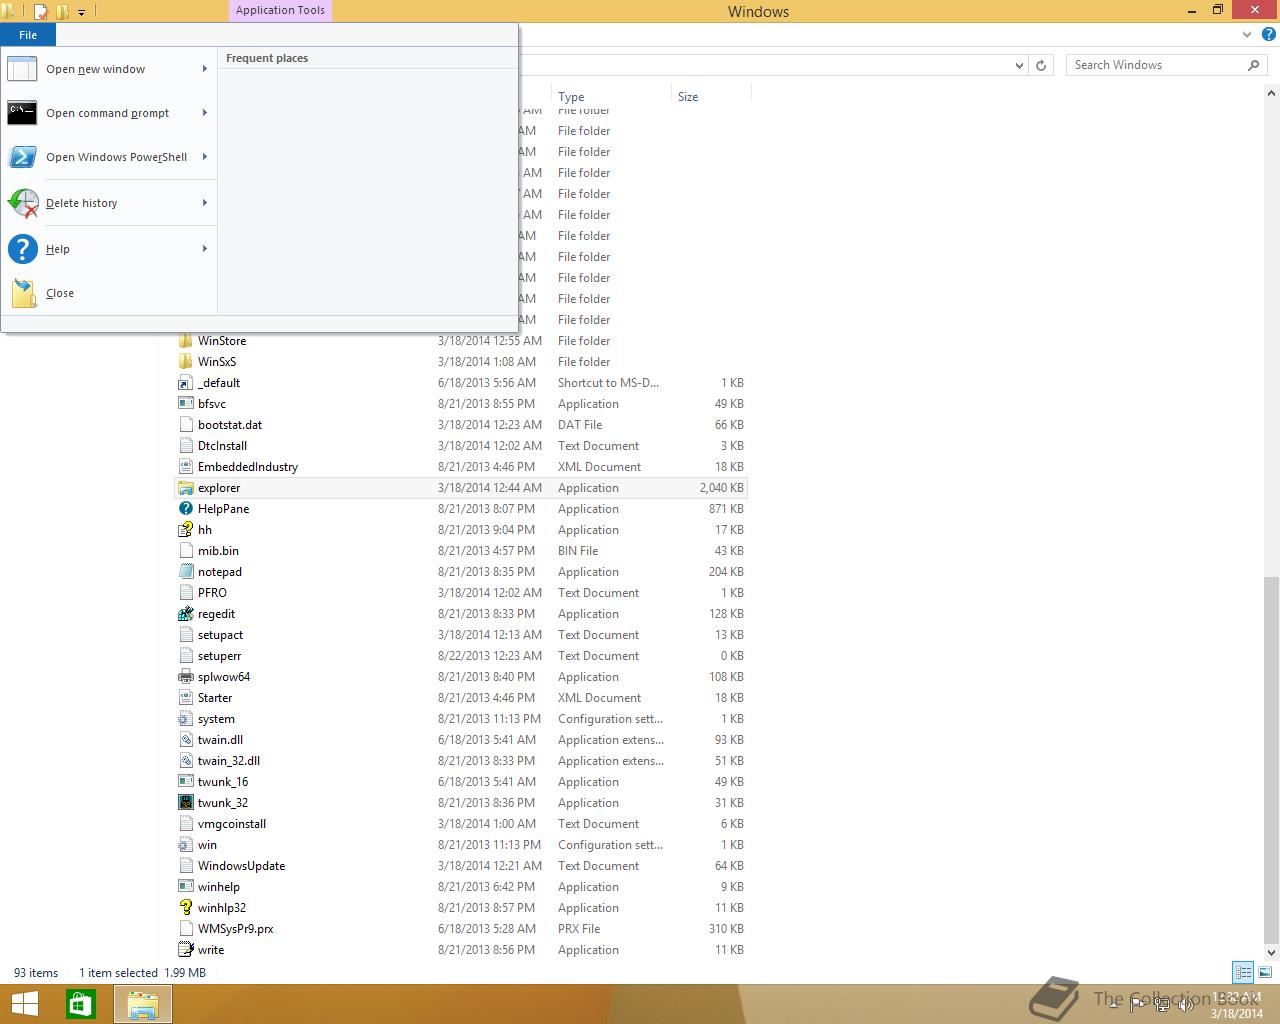Click the File ribbon tab
Screen dimensions: 1280x1024
28,35
